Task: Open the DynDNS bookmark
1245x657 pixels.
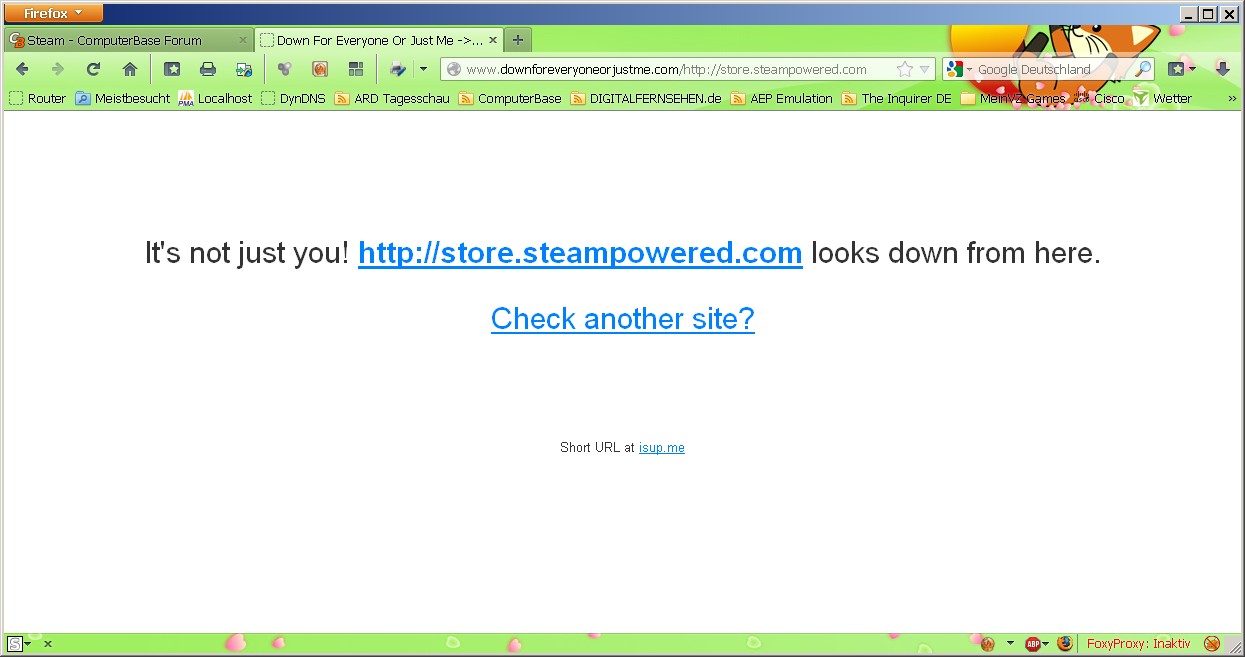Action: pyautogui.click(x=293, y=98)
